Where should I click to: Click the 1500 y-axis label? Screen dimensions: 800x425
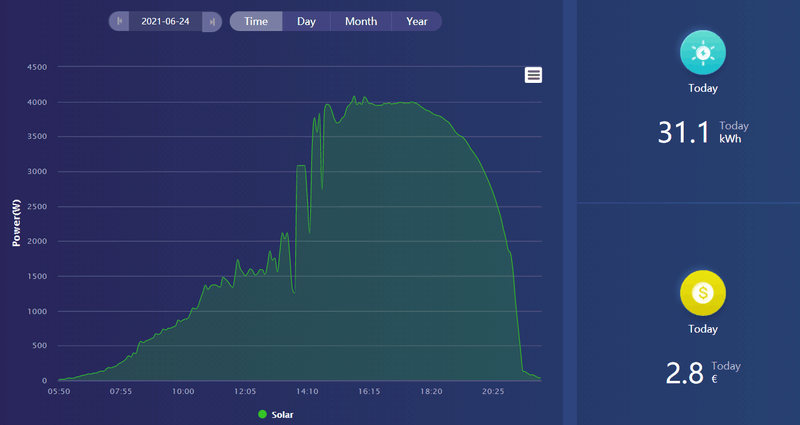coord(37,277)
